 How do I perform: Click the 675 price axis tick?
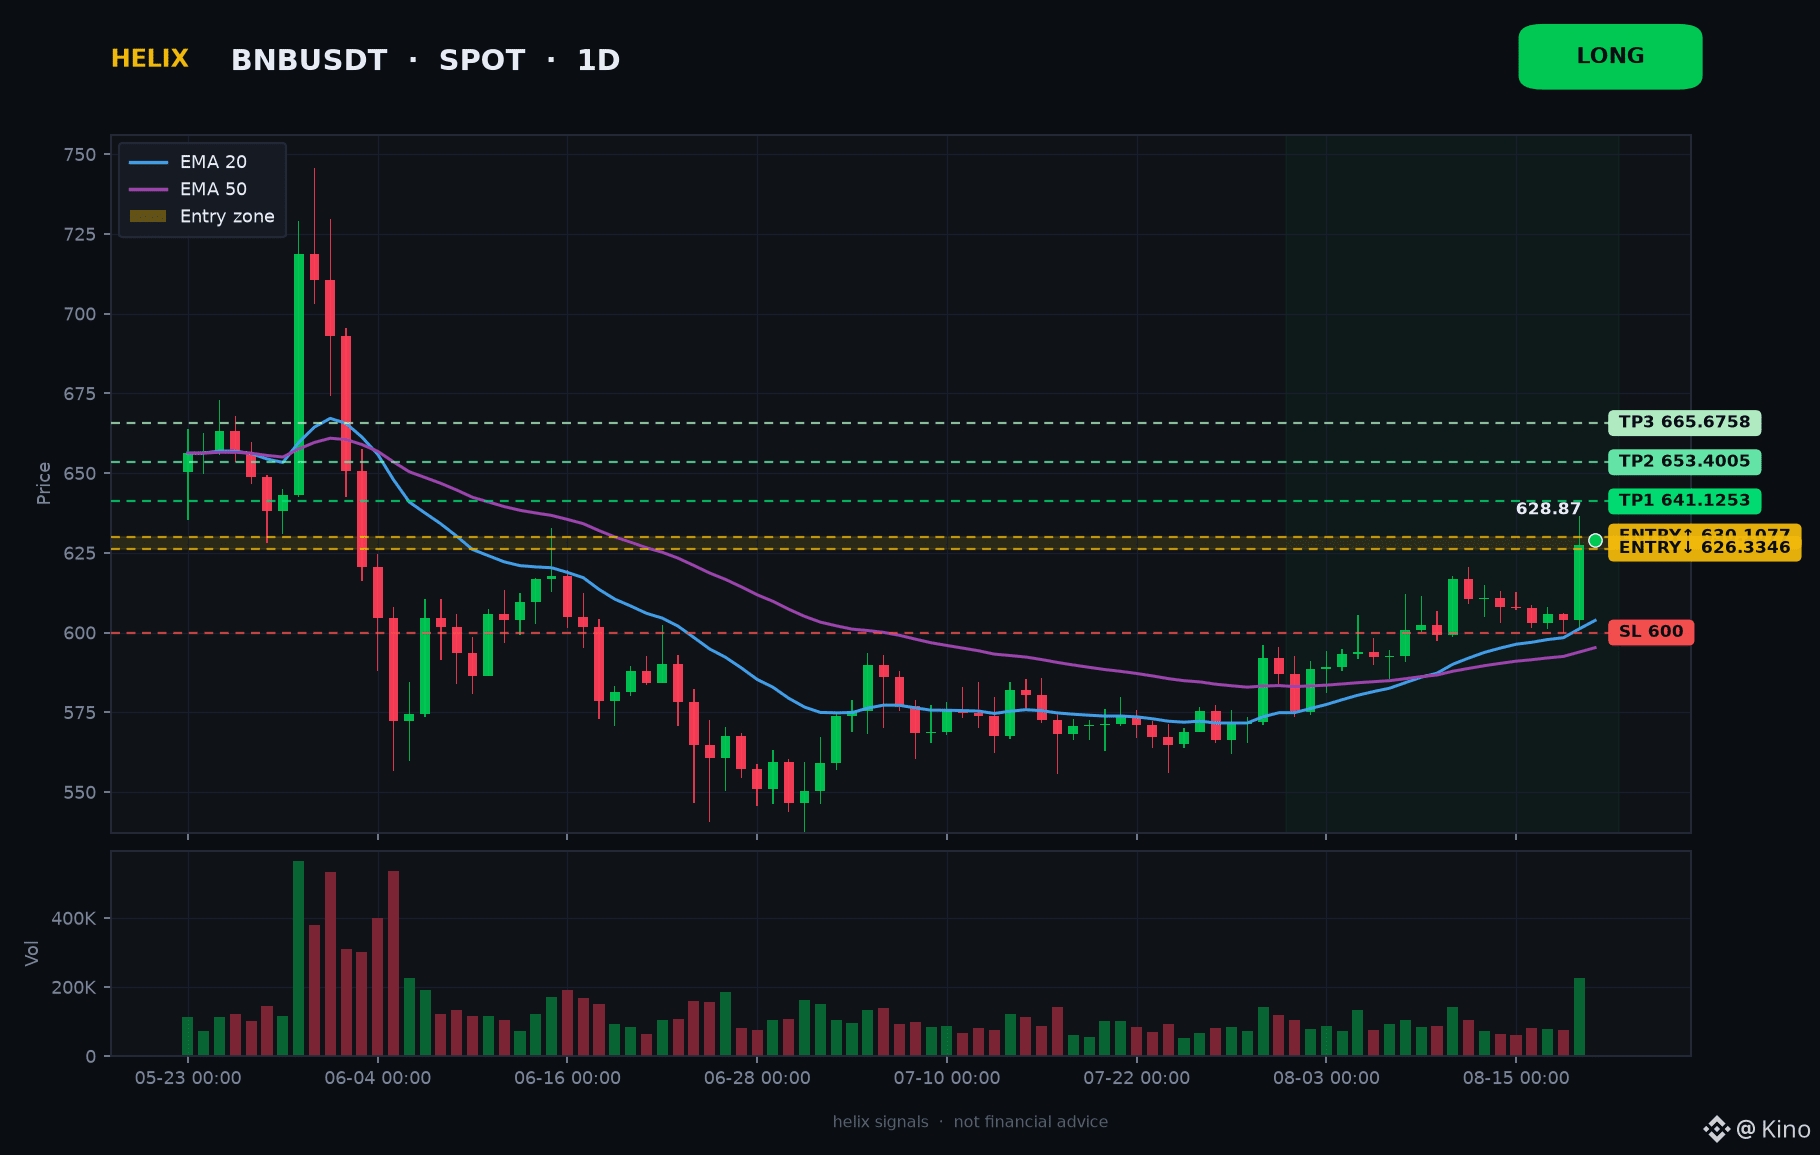[80, 394]
